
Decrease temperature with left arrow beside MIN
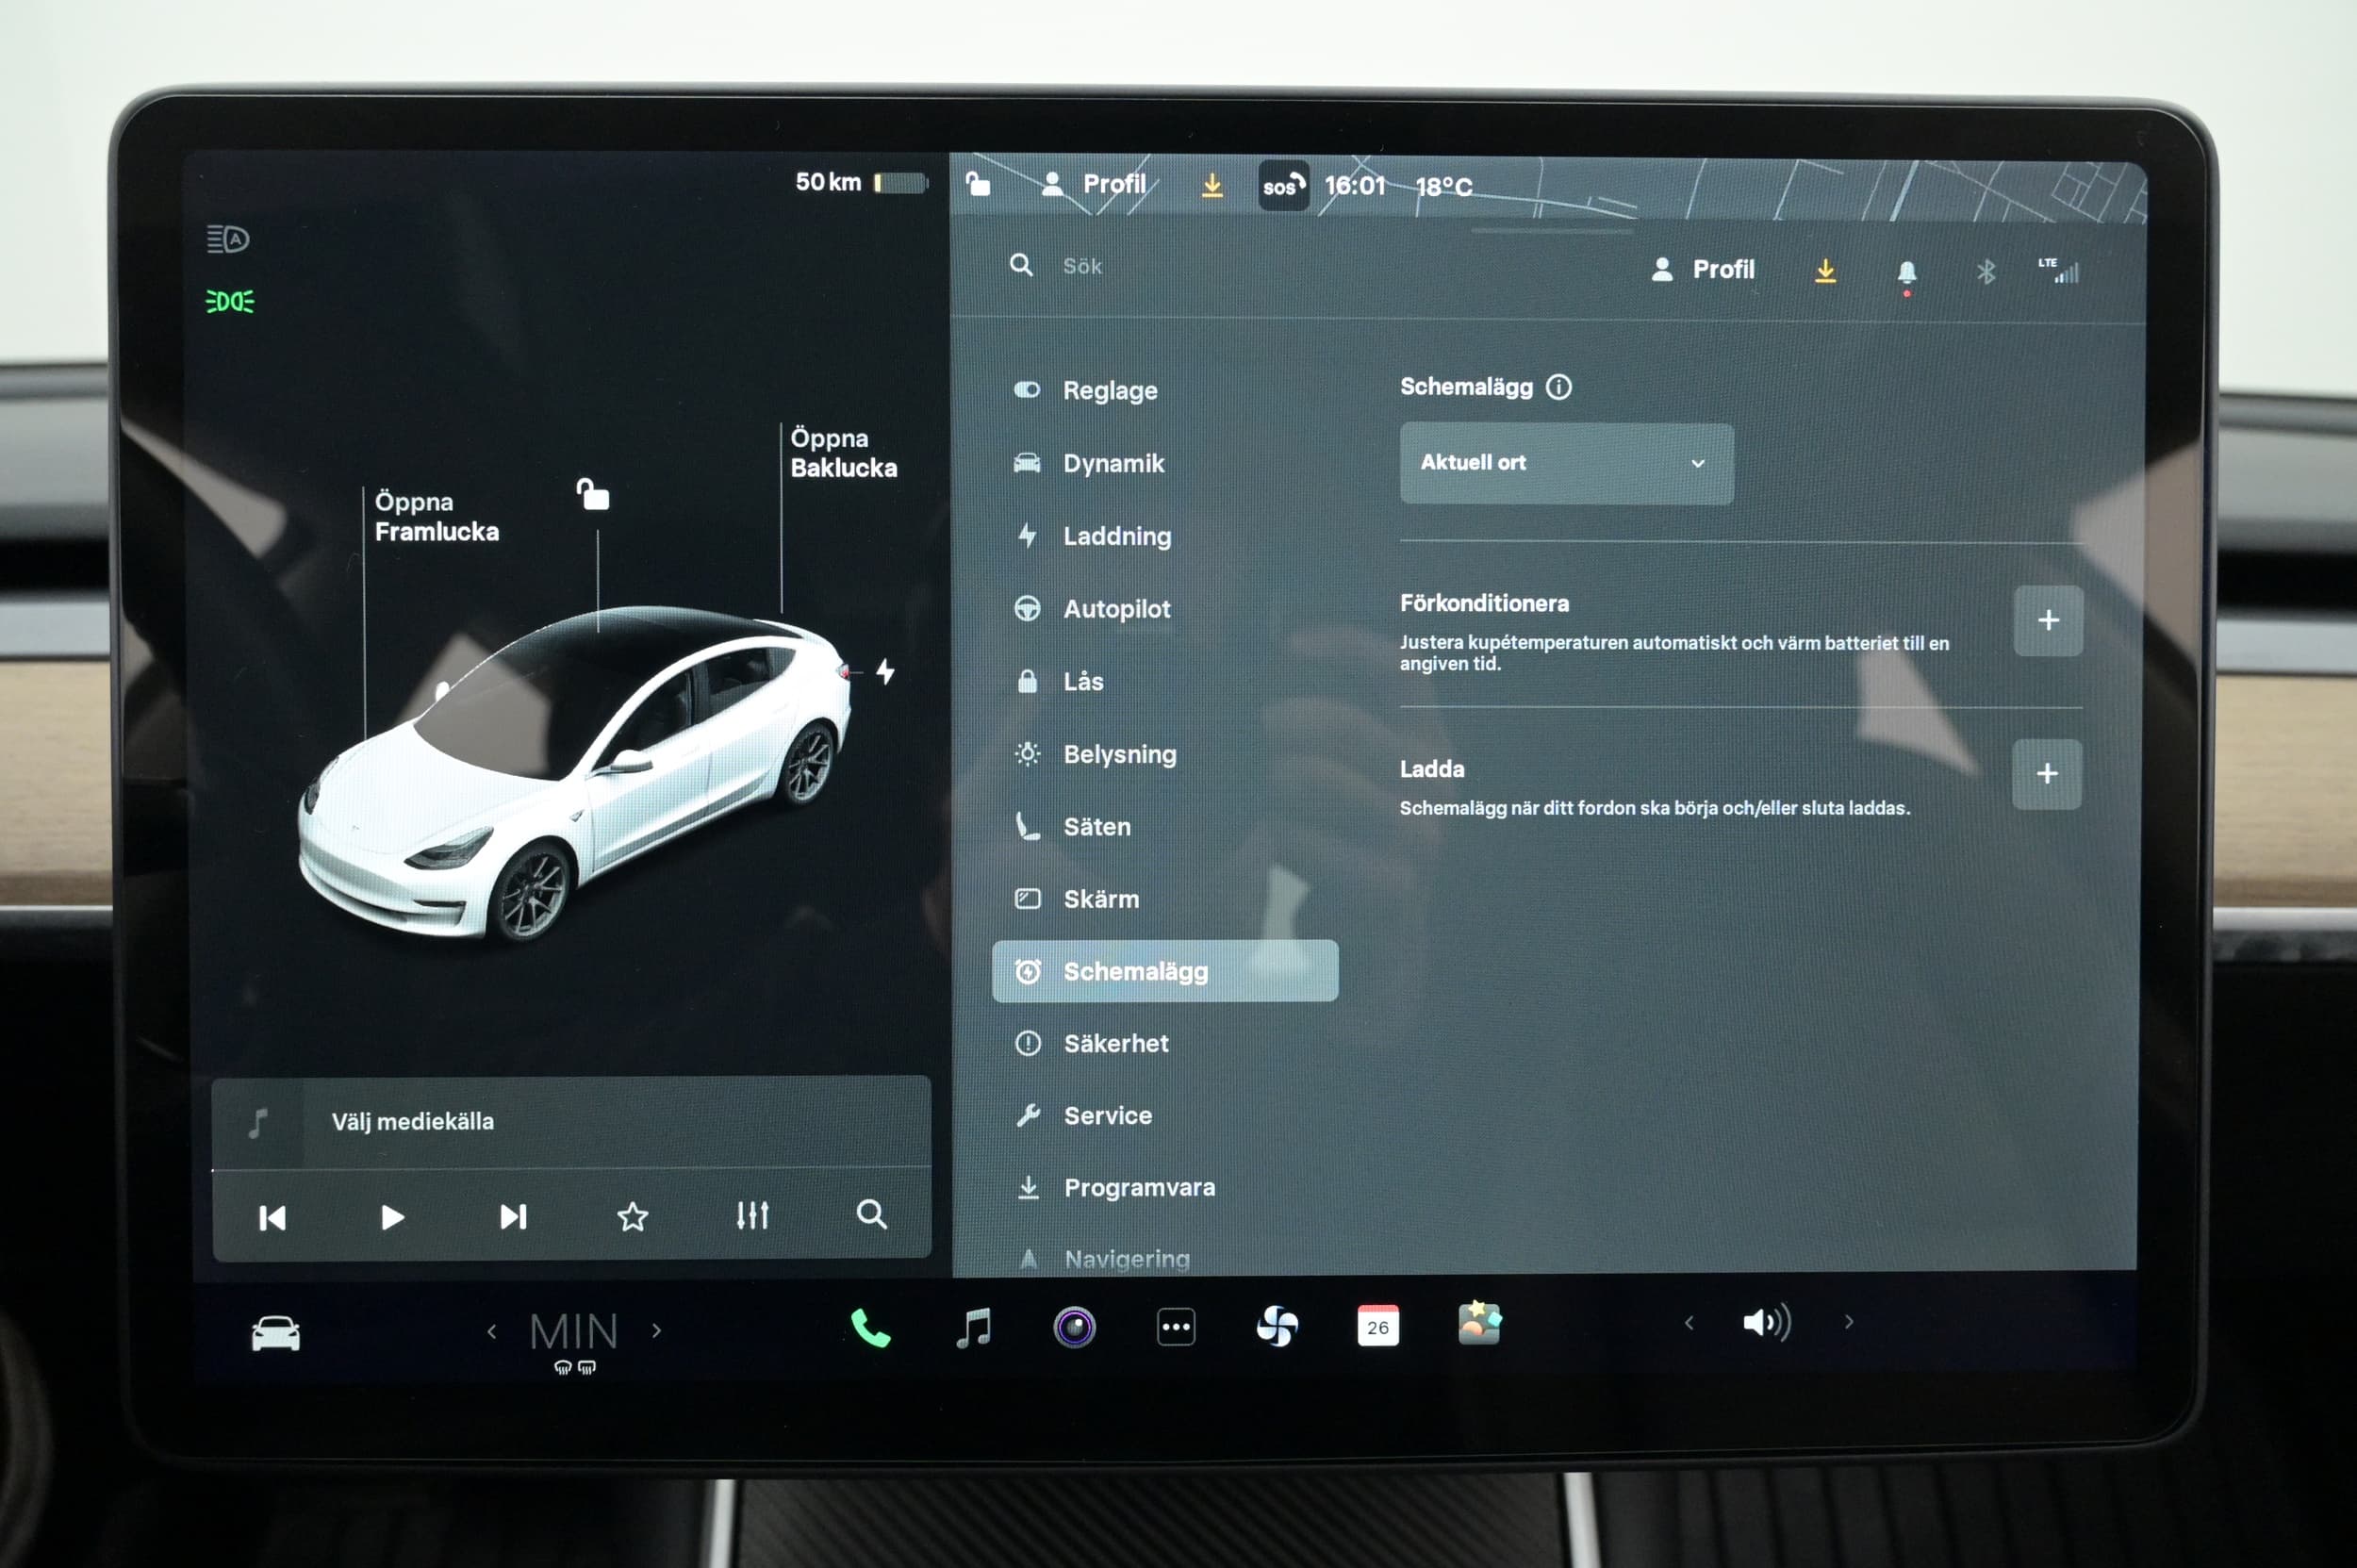pyautogui.click(x=491, y=1331)
